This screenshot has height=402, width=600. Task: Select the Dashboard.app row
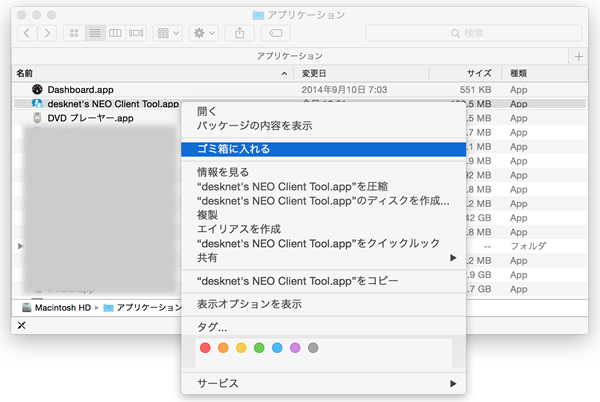click(x=300, y=90)
